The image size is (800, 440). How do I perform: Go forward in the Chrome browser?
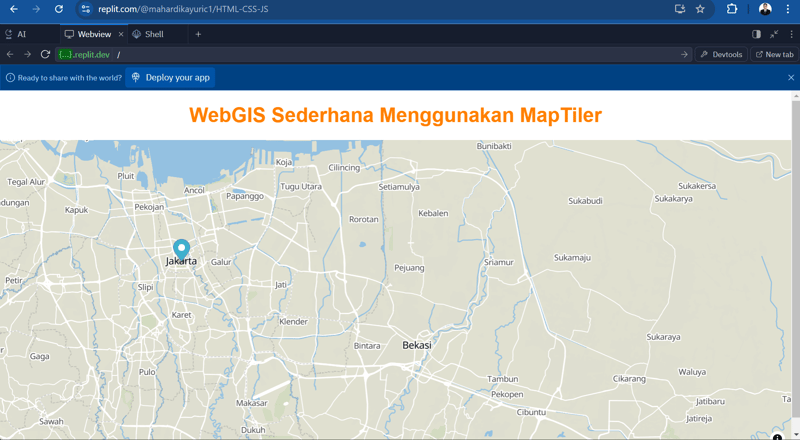[36, 9]
